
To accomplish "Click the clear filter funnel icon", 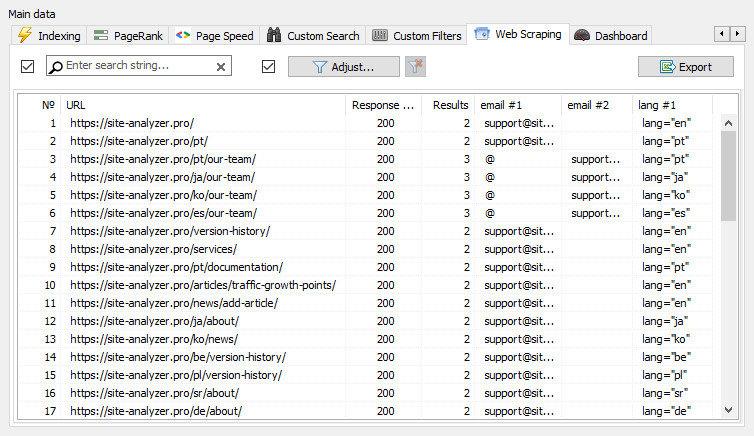I will click(x=415, y=66).
